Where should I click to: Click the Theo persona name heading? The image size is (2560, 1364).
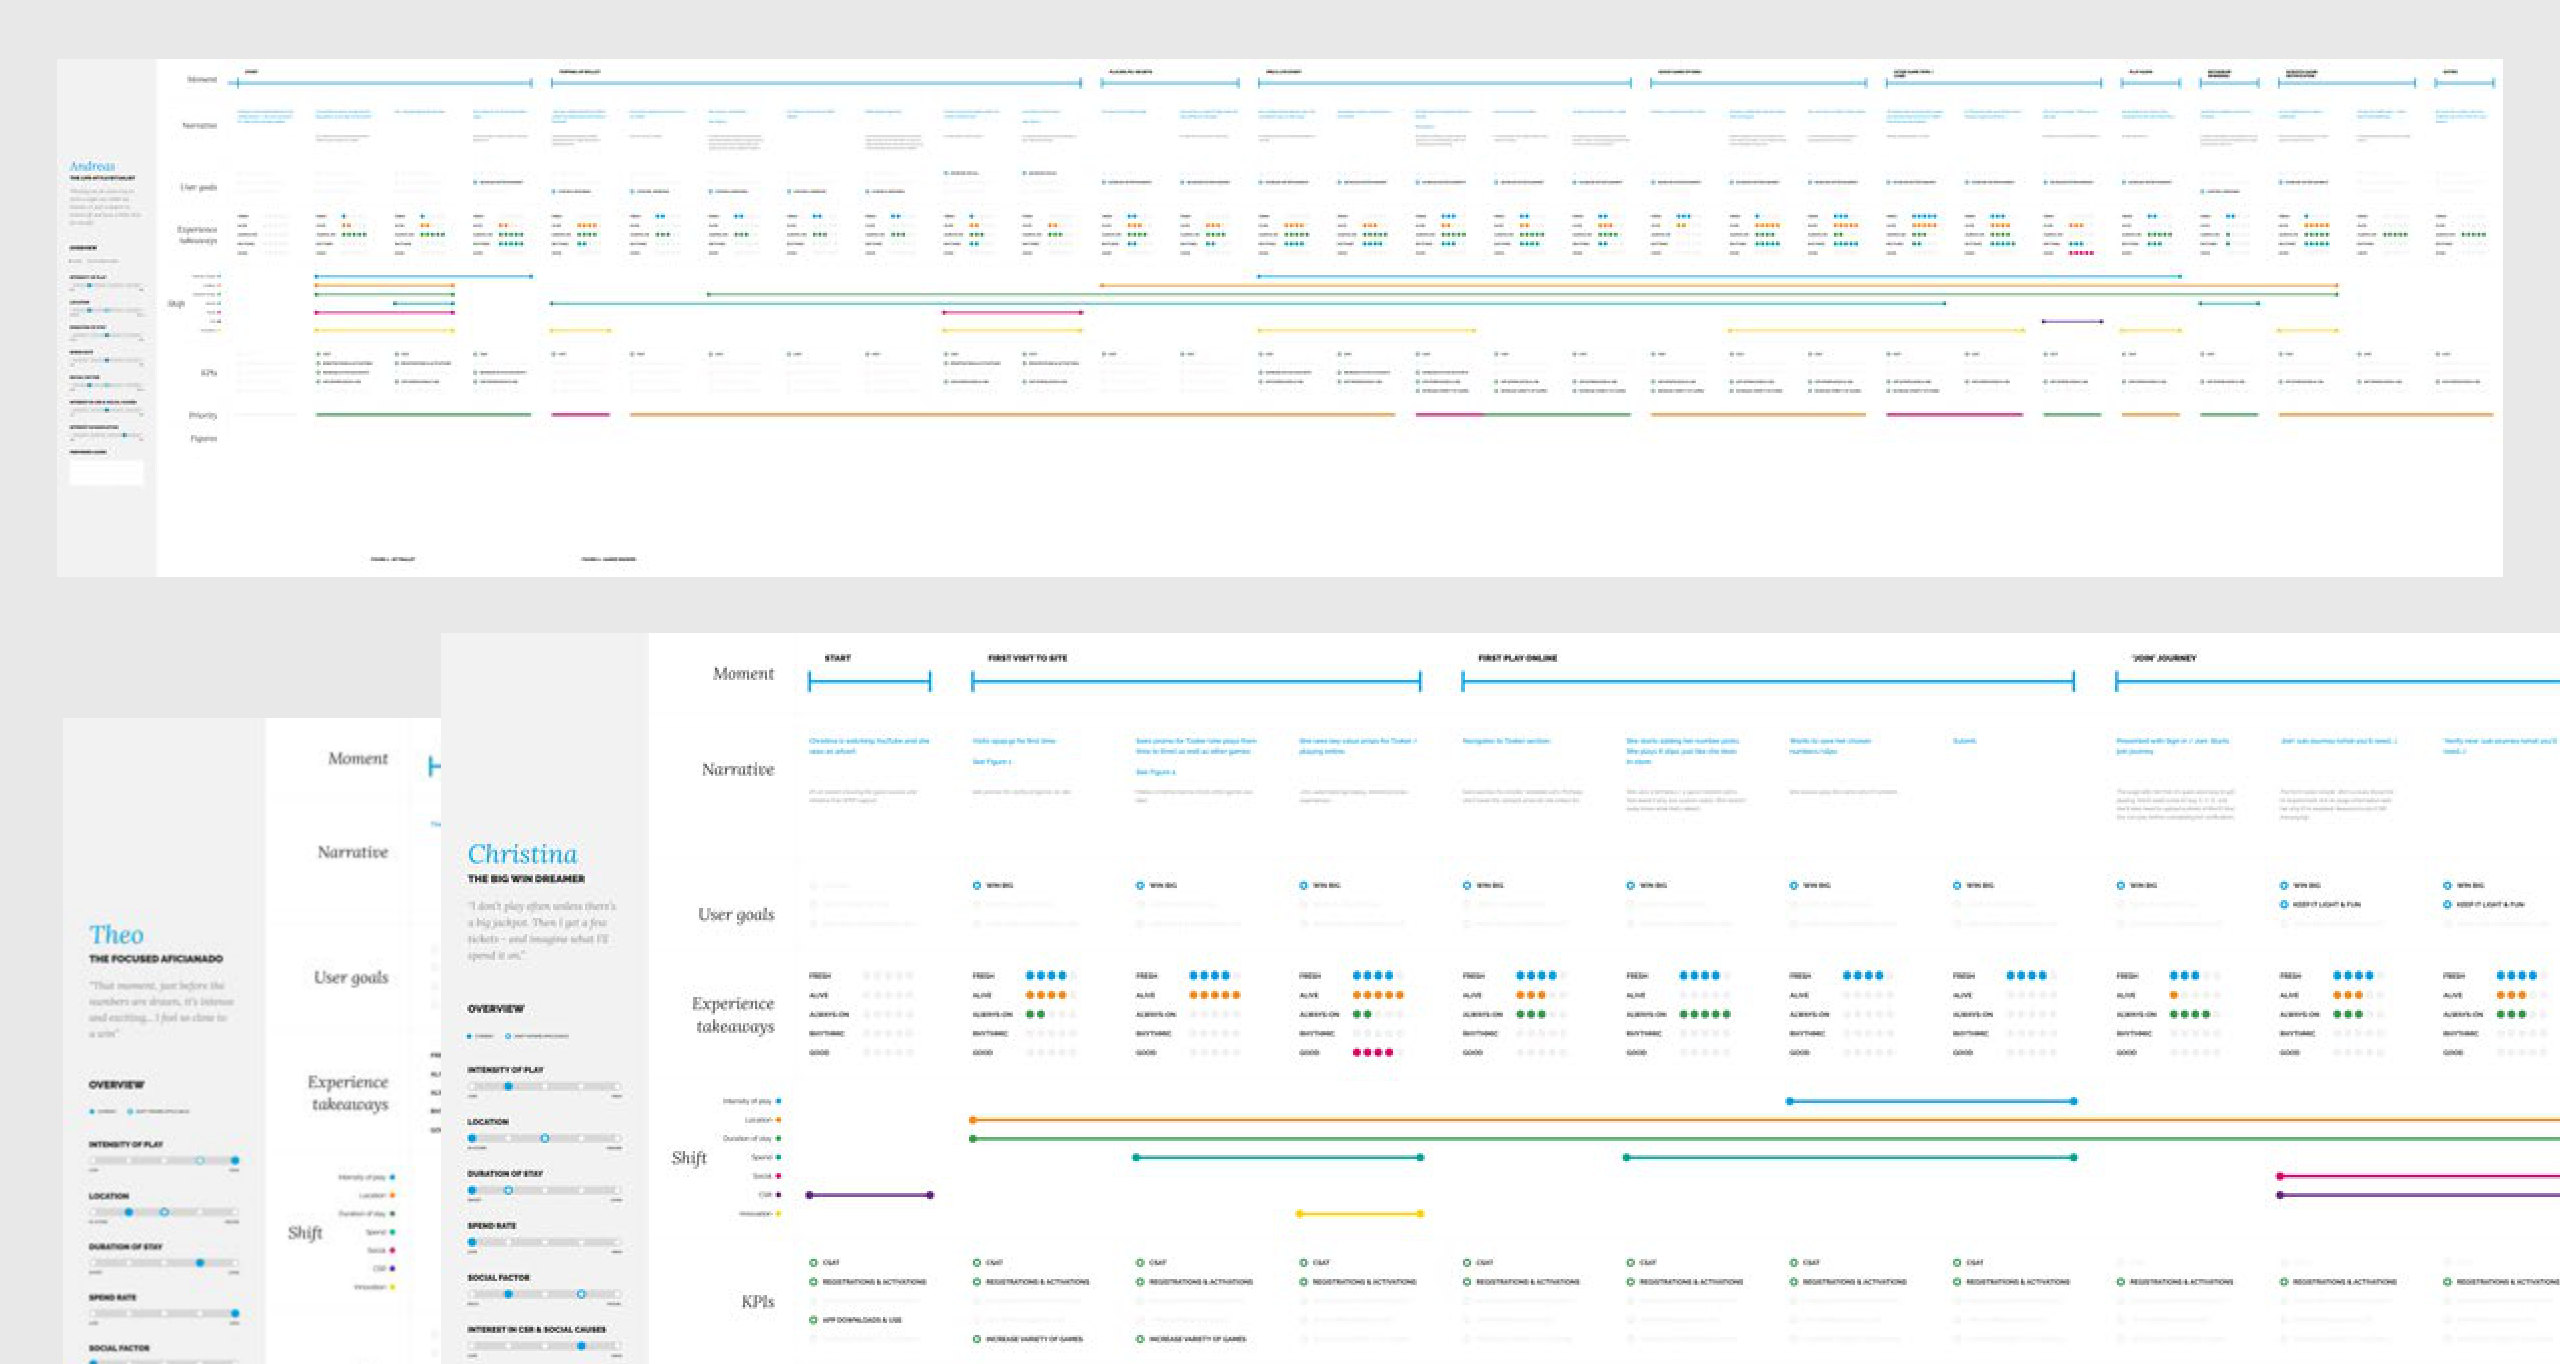click(116, 935)
